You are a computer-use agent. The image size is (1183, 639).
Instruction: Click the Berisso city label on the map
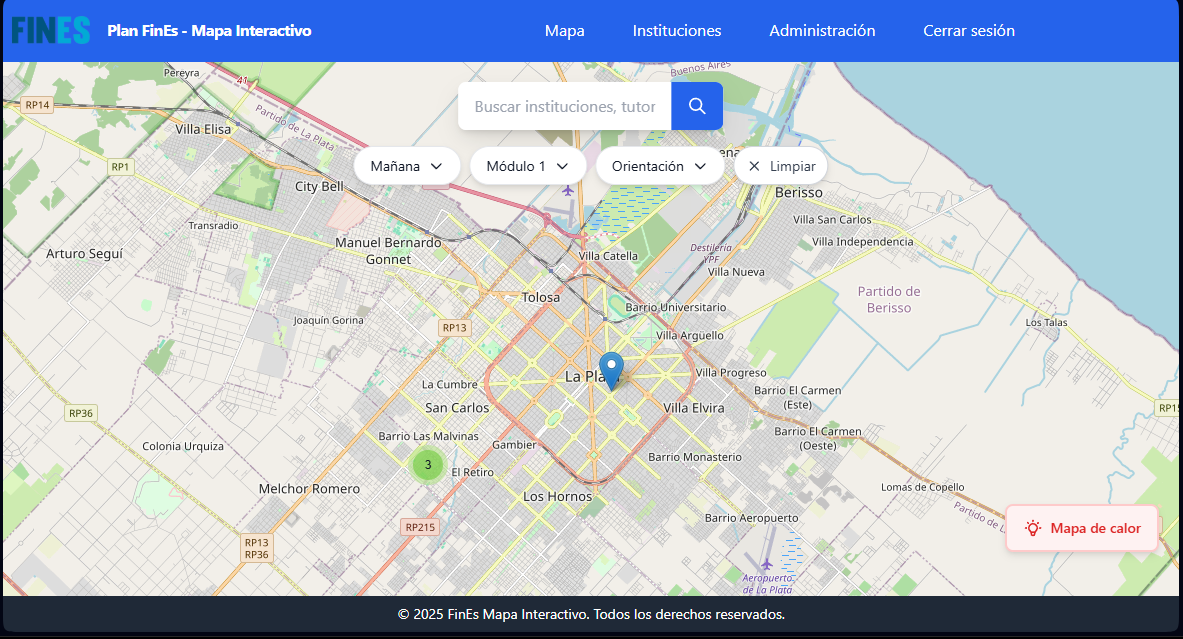pyautogui.click(x=798, y=192)
